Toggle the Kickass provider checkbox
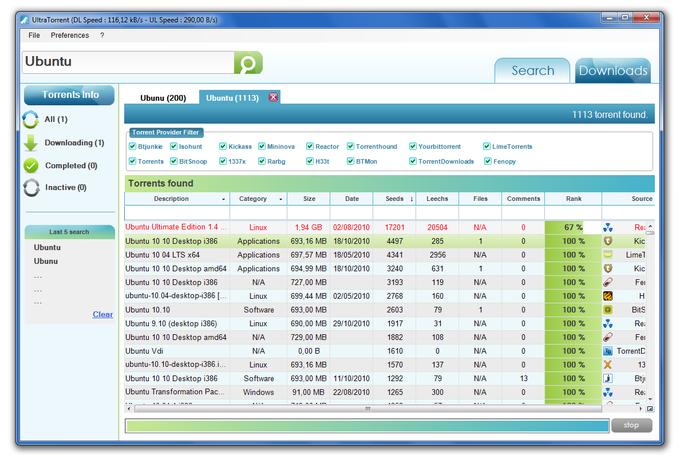680x459 pixels. pos(223,146)
